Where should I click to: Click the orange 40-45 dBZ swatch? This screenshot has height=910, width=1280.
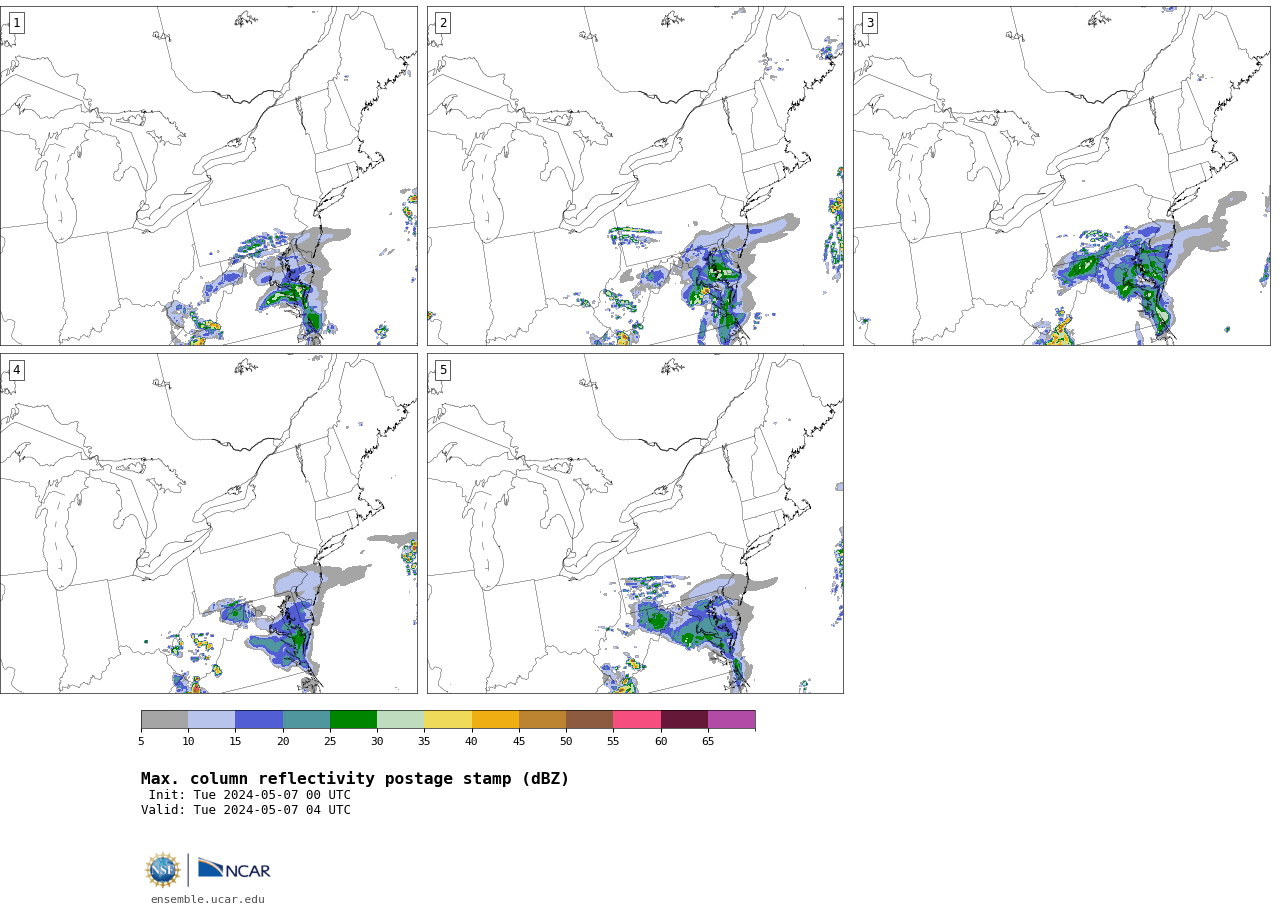(495, 720)
